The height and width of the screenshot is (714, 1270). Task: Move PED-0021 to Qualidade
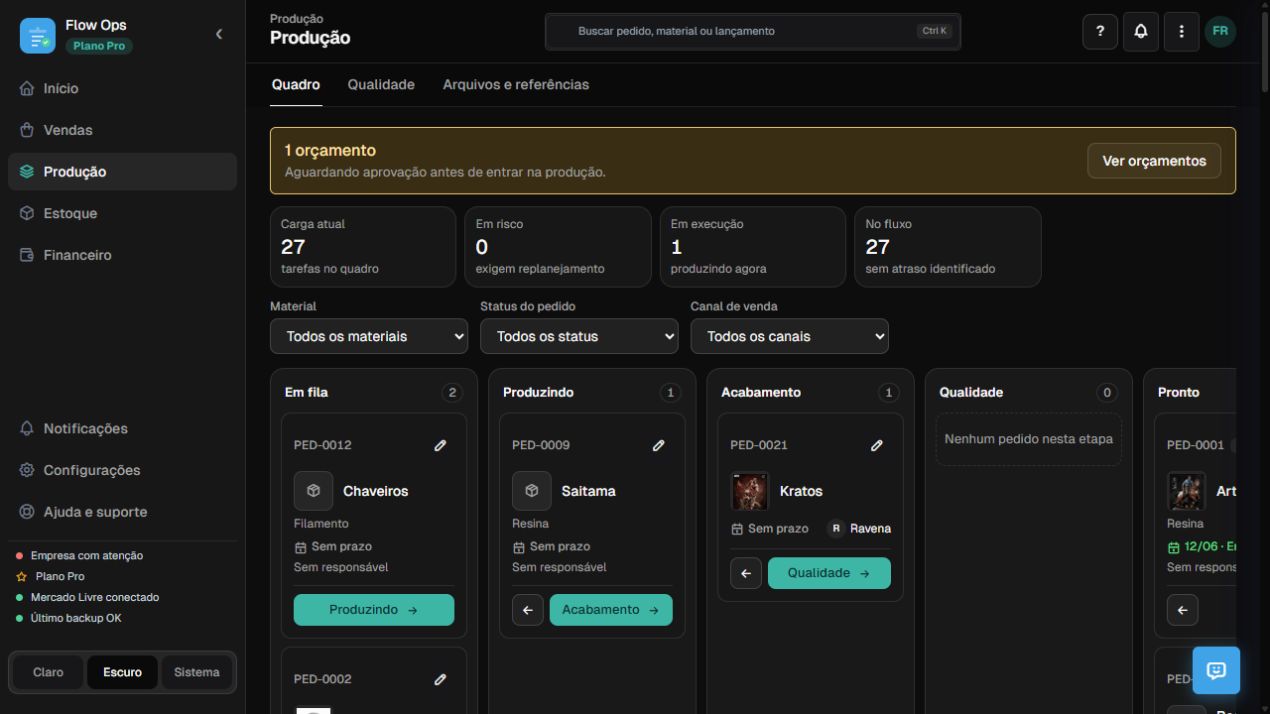[829, 573]
